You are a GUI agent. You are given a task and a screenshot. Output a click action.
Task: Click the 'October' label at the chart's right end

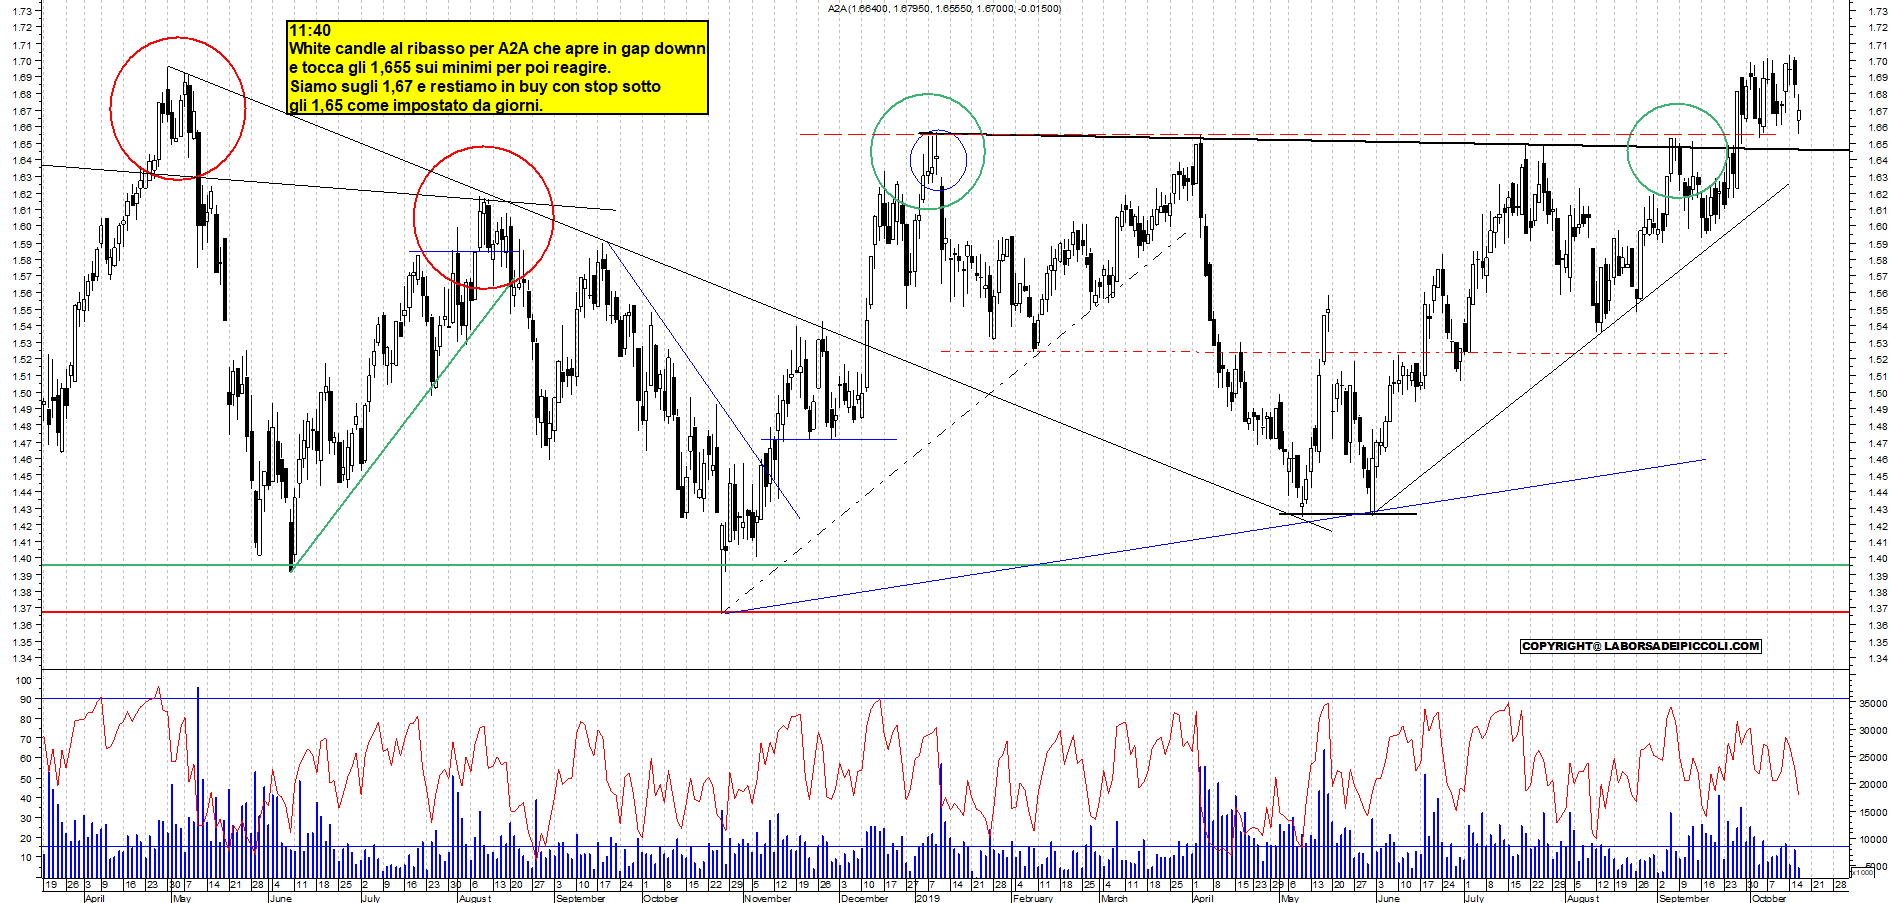point(1768,898)
